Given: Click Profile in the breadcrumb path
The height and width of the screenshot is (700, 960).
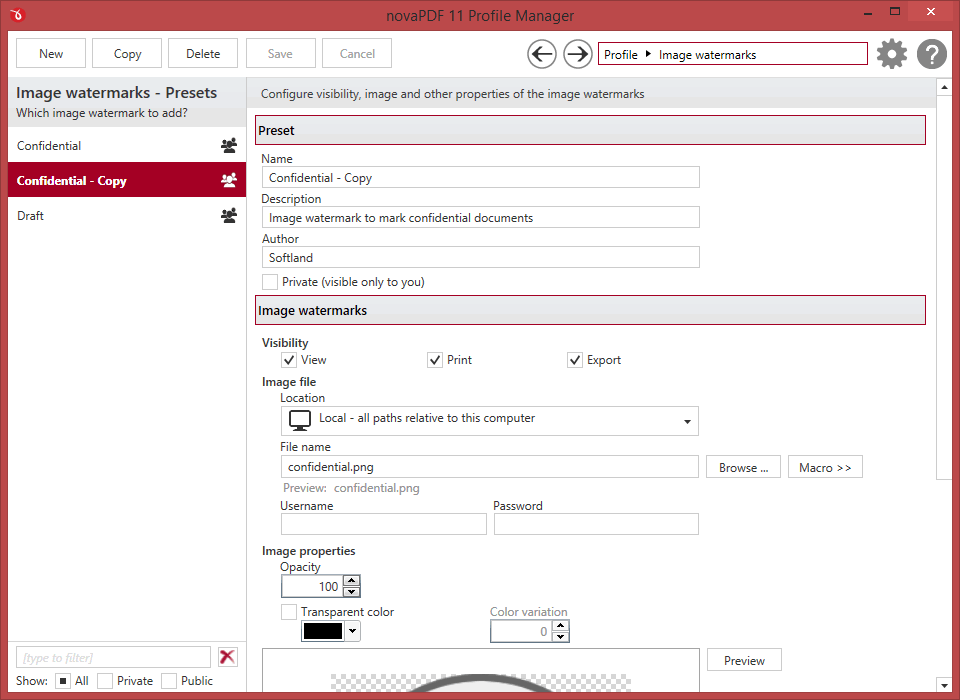Looking at the screenshot, I should 621,55.
